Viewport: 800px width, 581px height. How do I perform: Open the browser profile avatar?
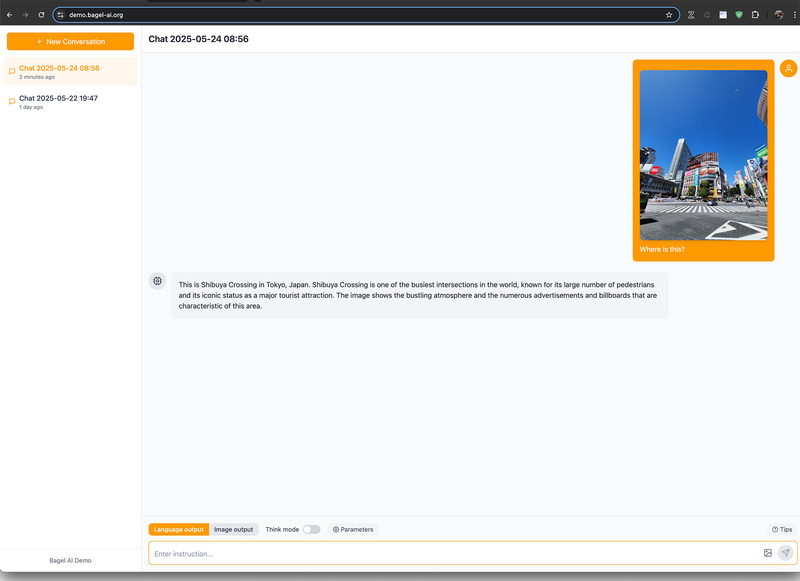pos(779,15)
